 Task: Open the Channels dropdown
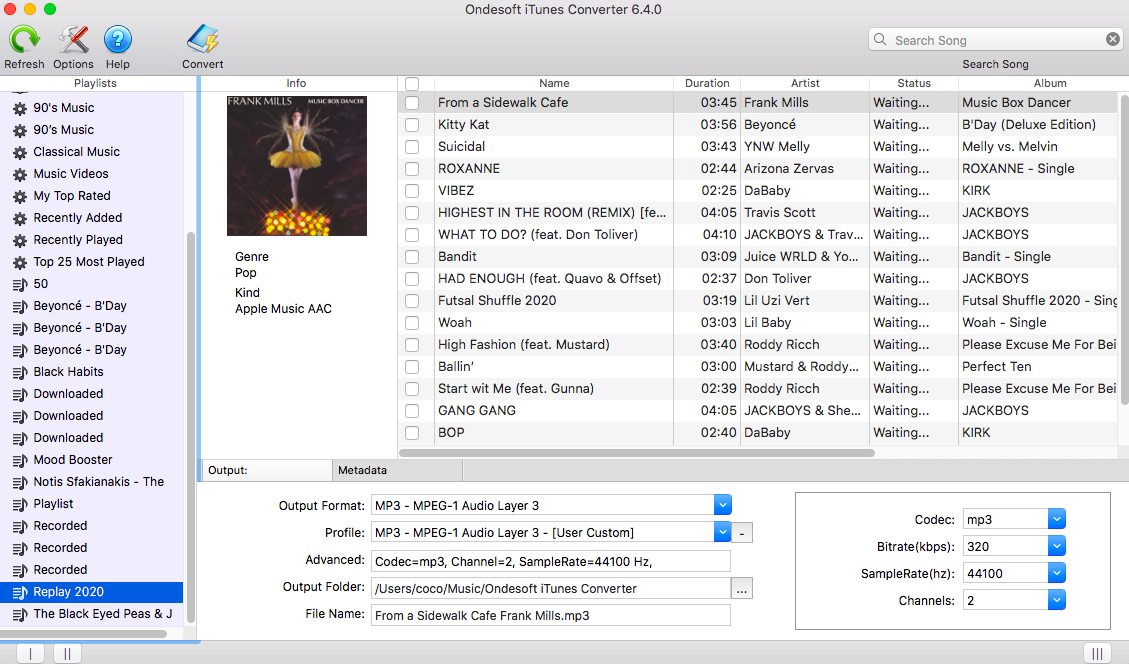click(x=1056, y=600)
